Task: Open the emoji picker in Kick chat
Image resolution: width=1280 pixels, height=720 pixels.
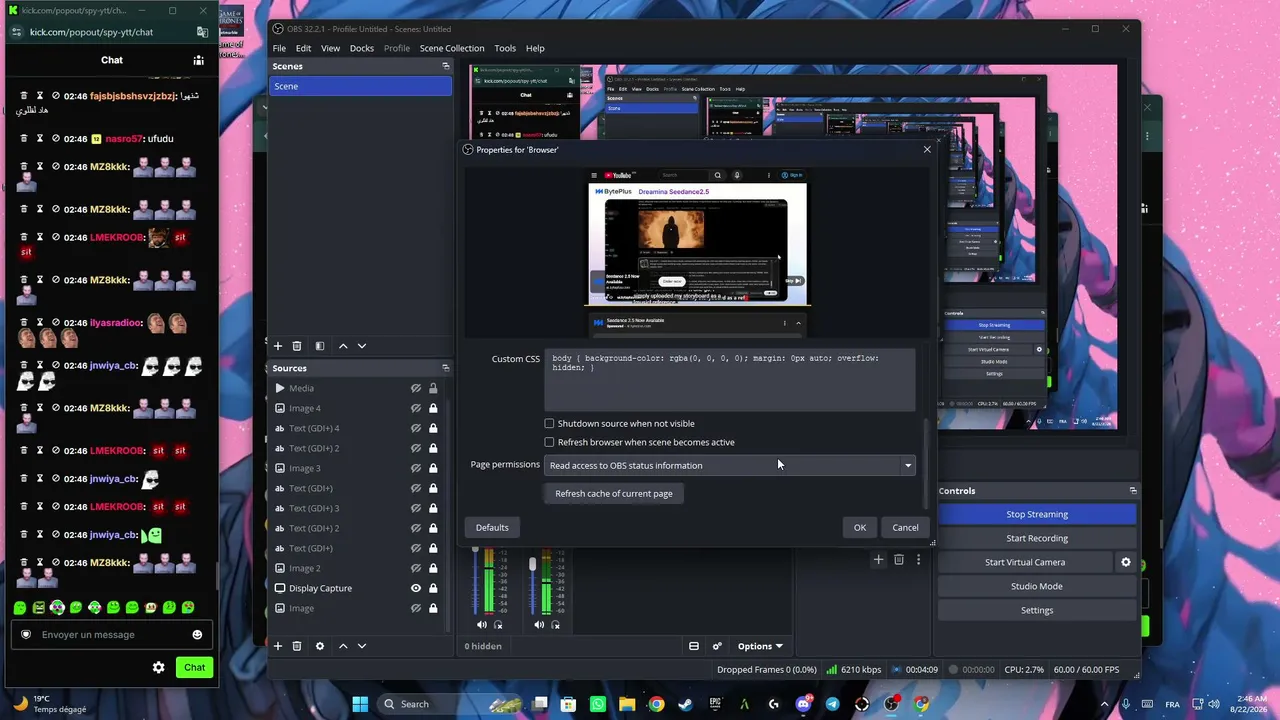Action: click(x=197, y=634)
